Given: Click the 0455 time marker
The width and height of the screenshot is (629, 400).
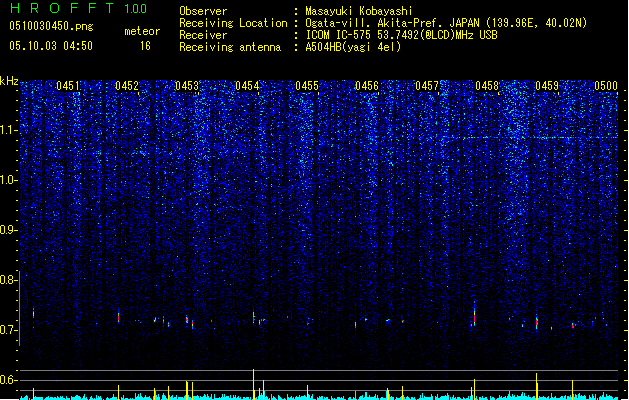Looking at the screenshot, I should click(x=307, y=86).
